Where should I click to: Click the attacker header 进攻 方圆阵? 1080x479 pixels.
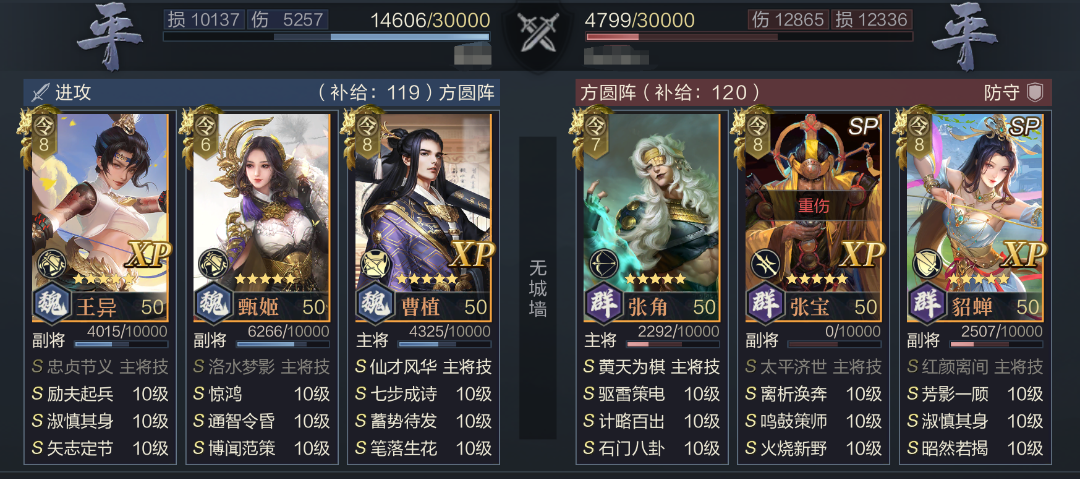262,92
